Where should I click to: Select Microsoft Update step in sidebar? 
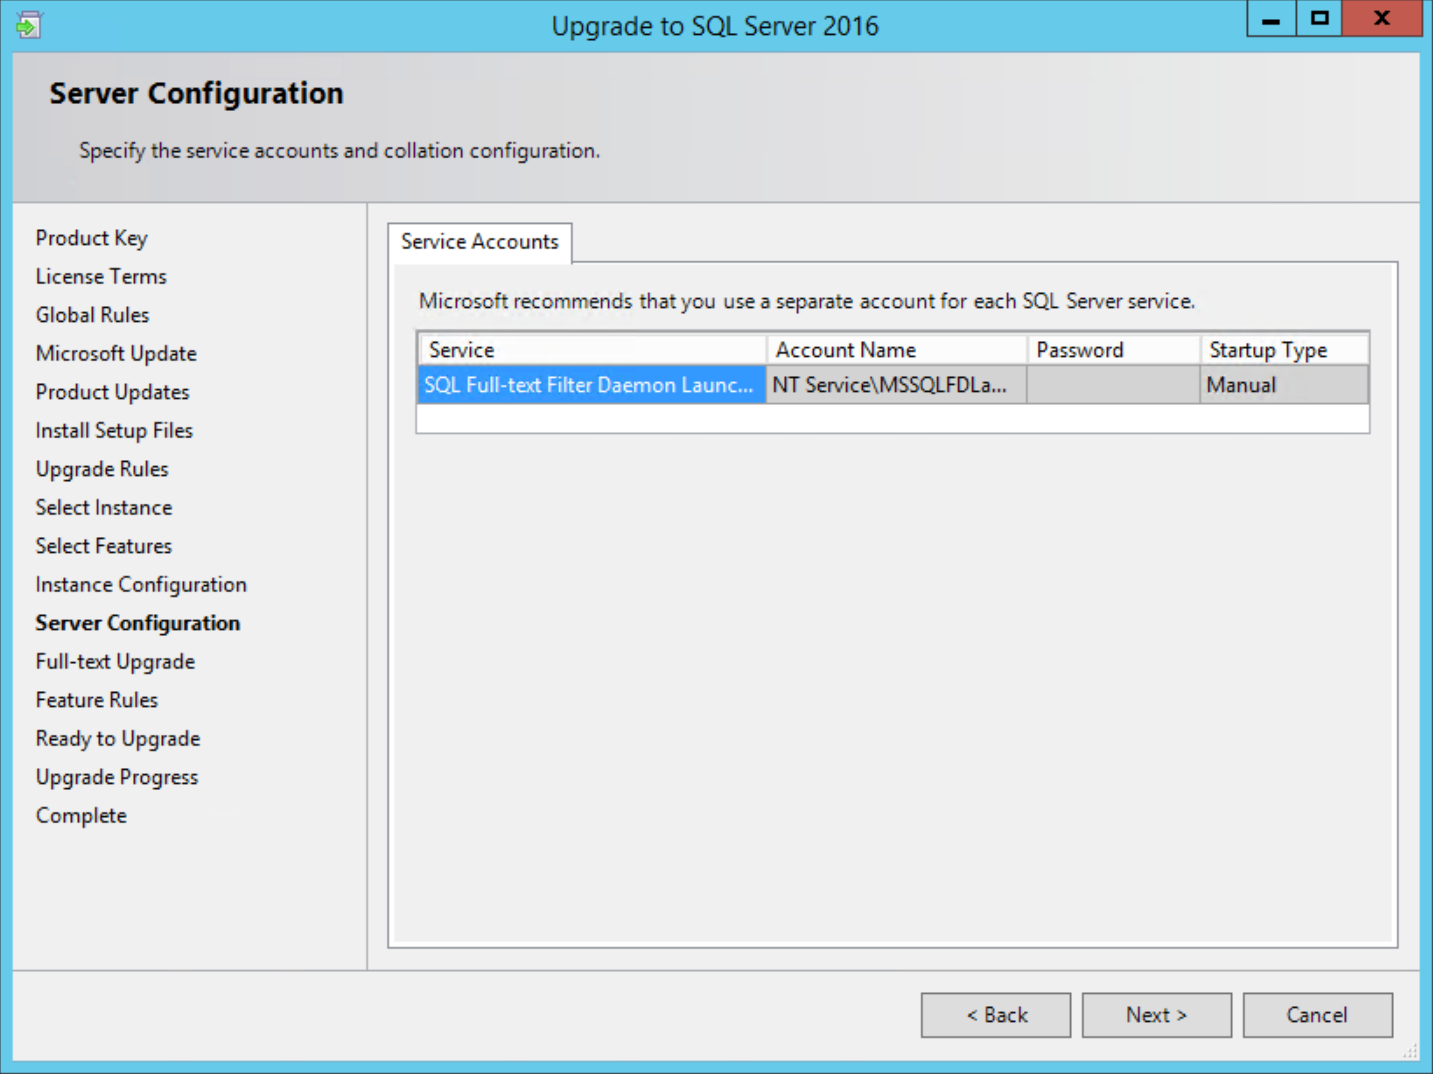(116, 353)
